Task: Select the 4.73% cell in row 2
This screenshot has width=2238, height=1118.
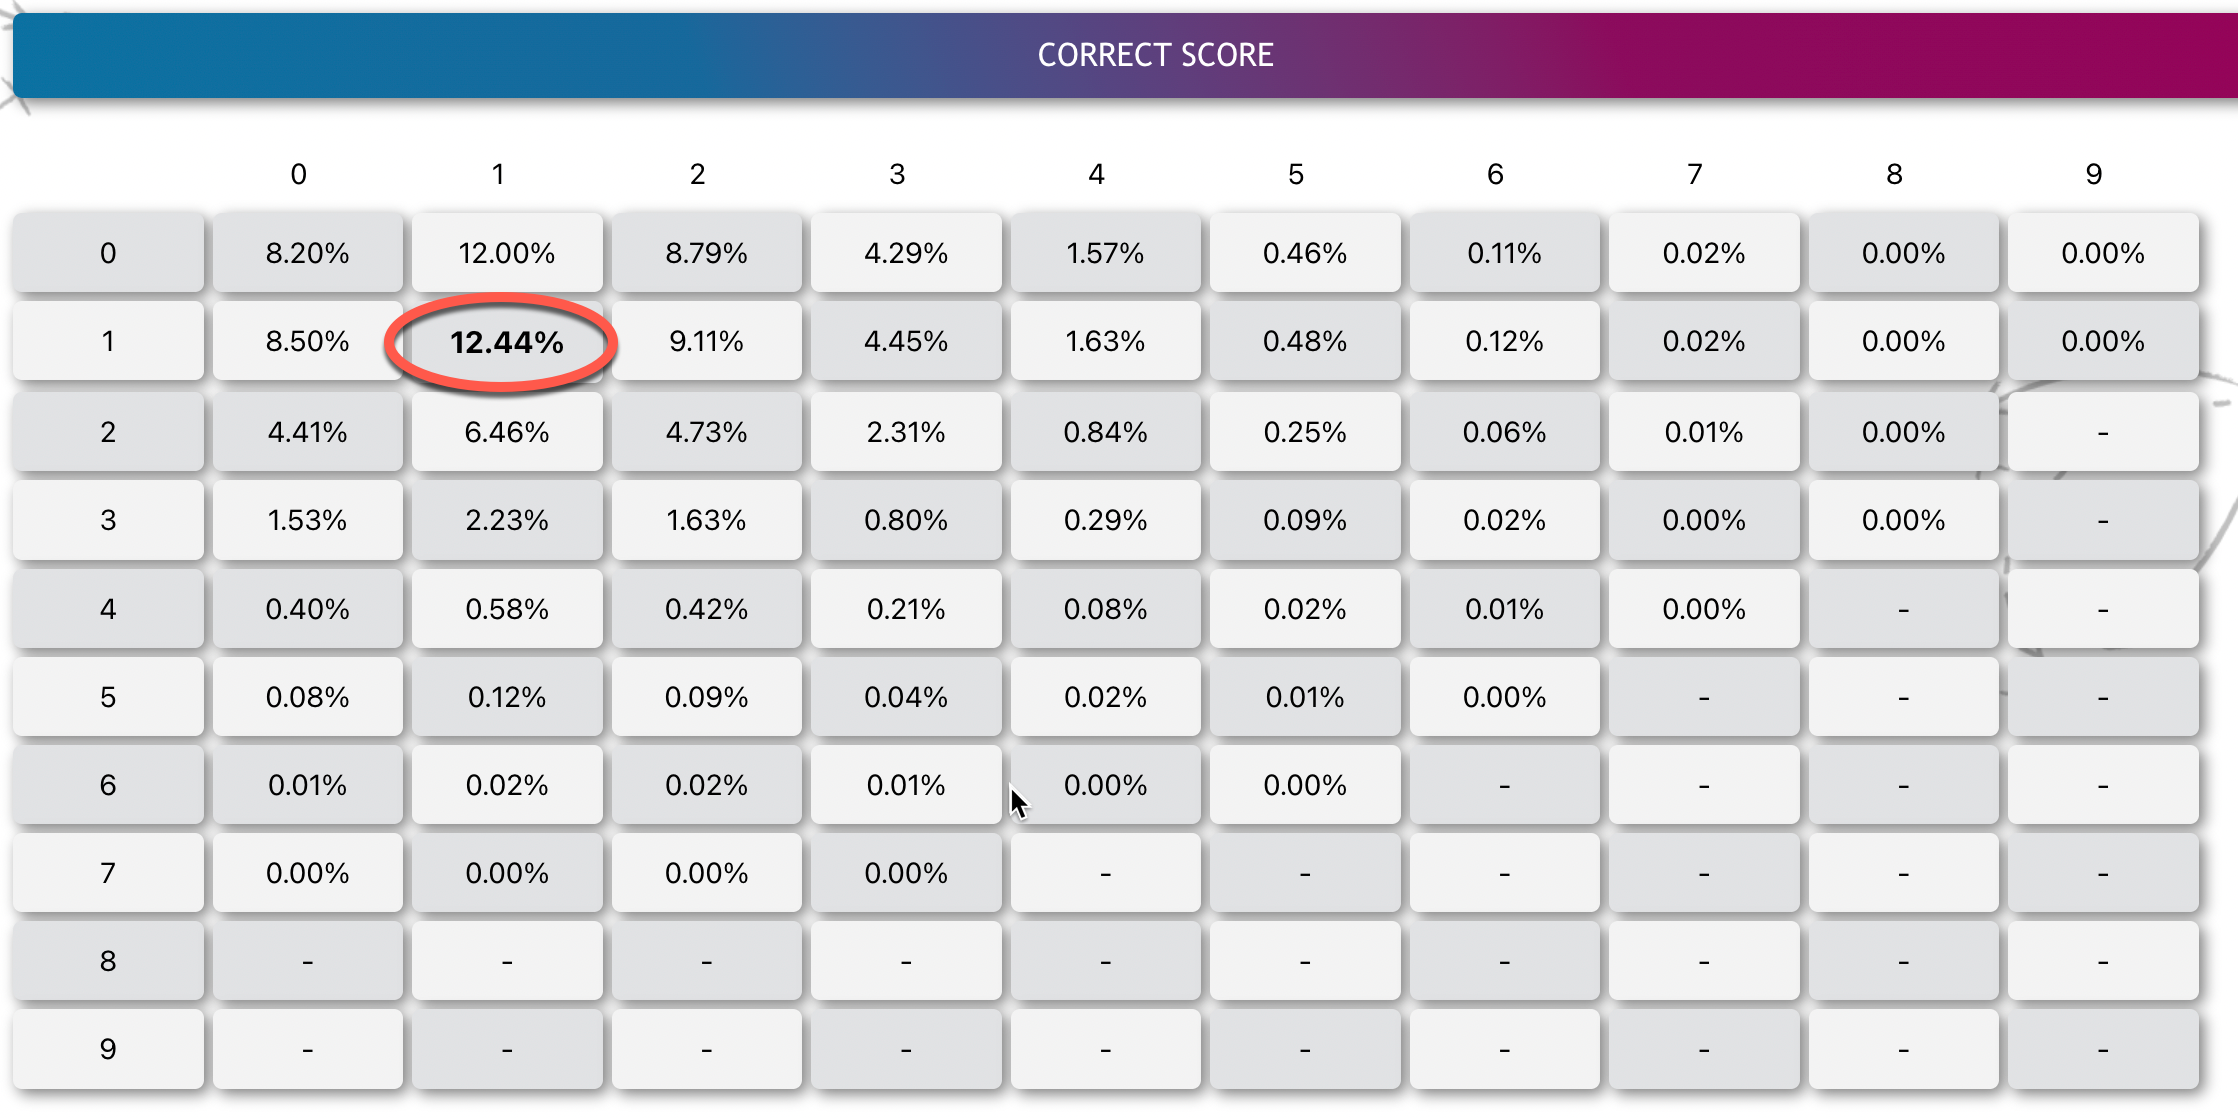Action: coord(707,432)
